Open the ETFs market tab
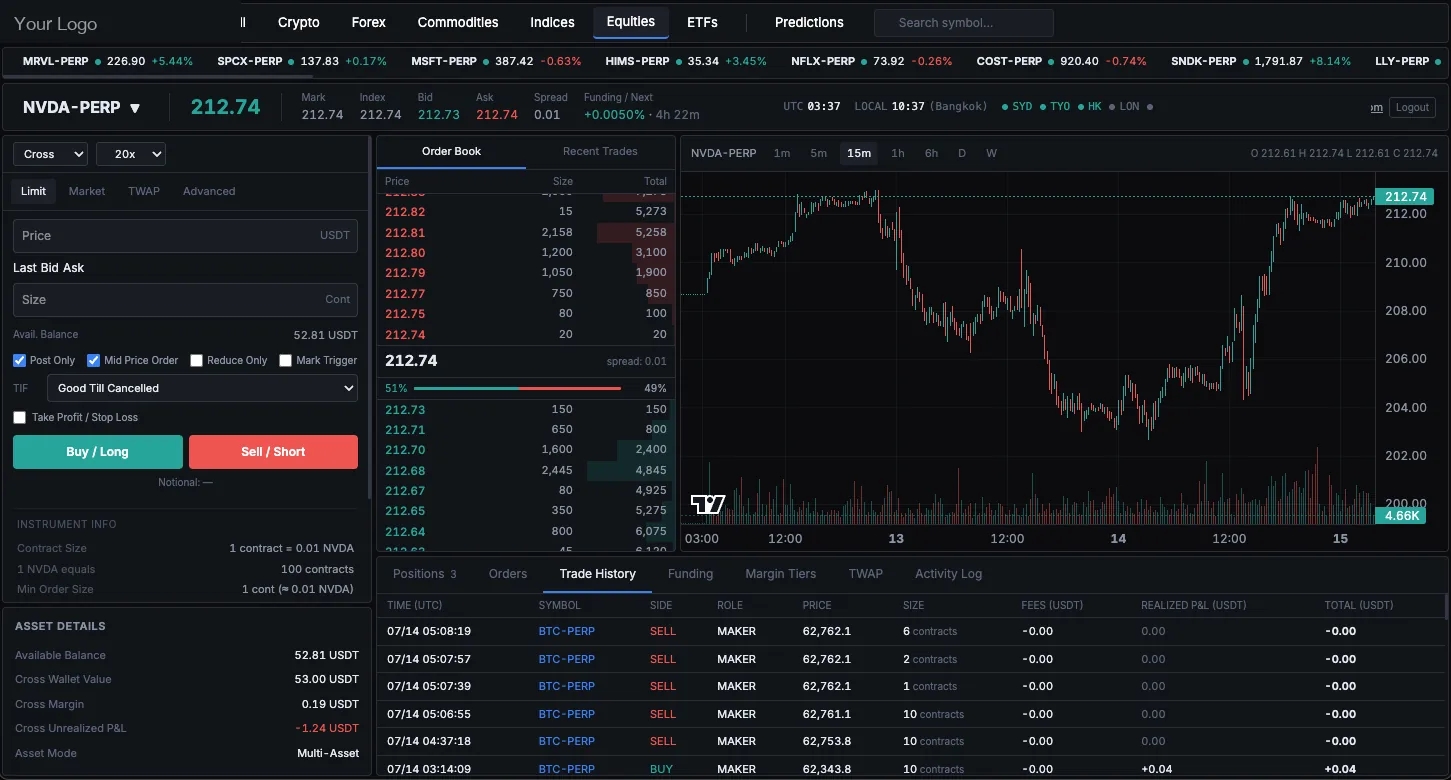 [702, 22]
